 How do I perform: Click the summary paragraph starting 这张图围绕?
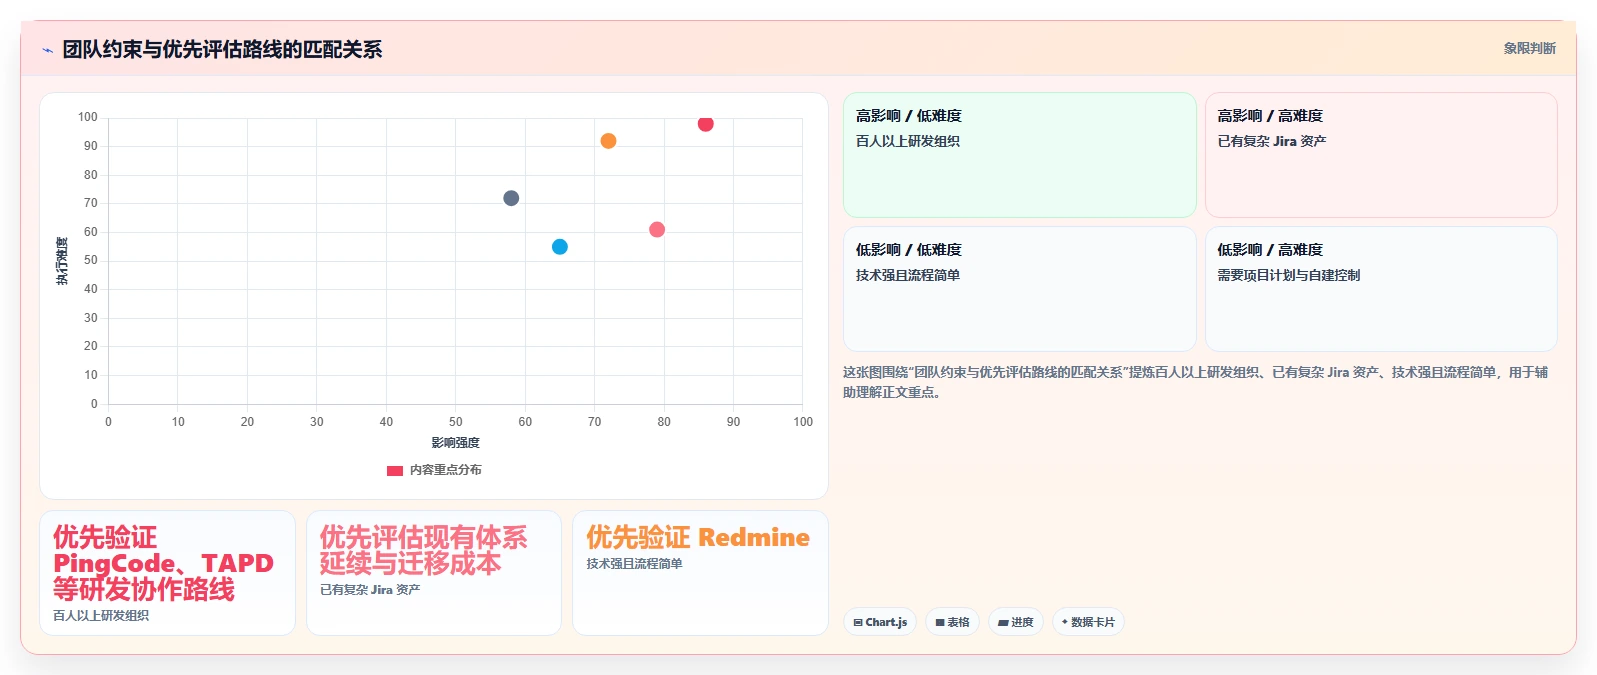click(1195, 382)
